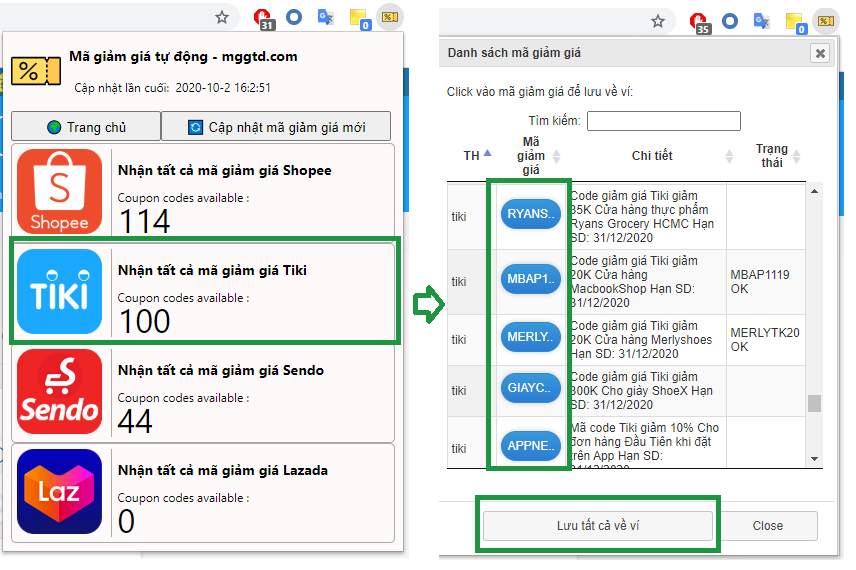Image resolution: width=856 pixels, height=570 pixels.
Task: Open the Trang chủ home button
Action: 86,127
